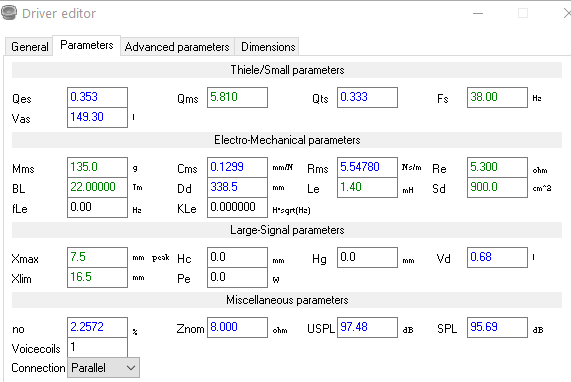
Task: Select the Cms input field
Action: 237,167
